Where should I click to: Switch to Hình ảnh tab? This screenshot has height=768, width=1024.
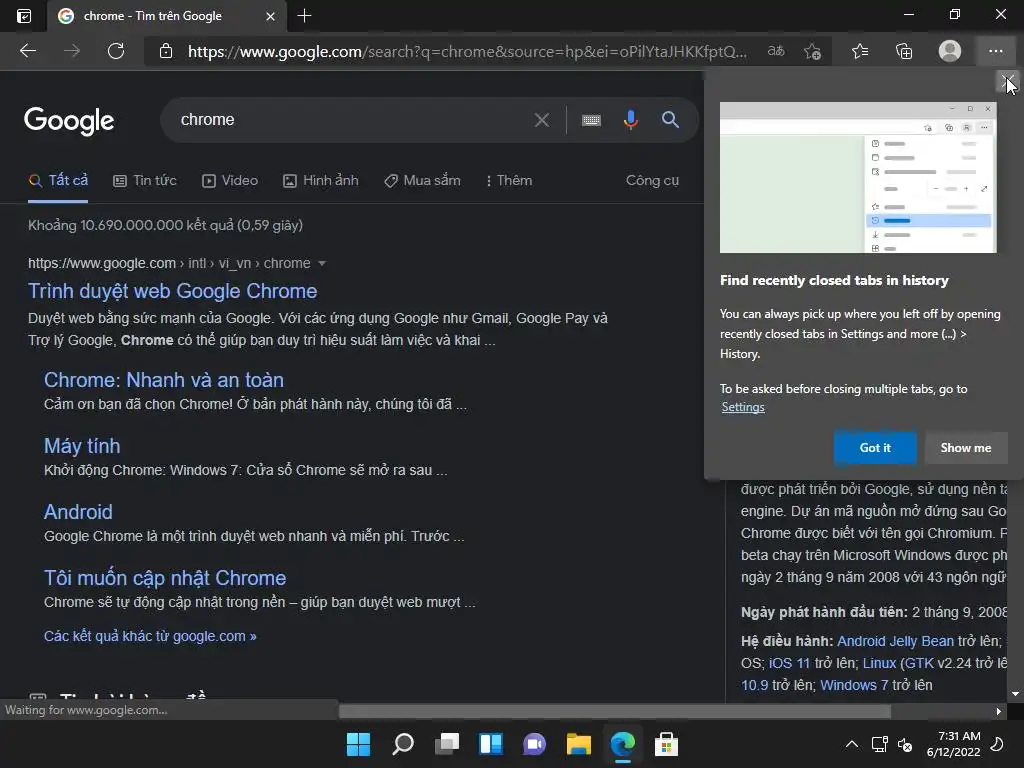[321, 180]
